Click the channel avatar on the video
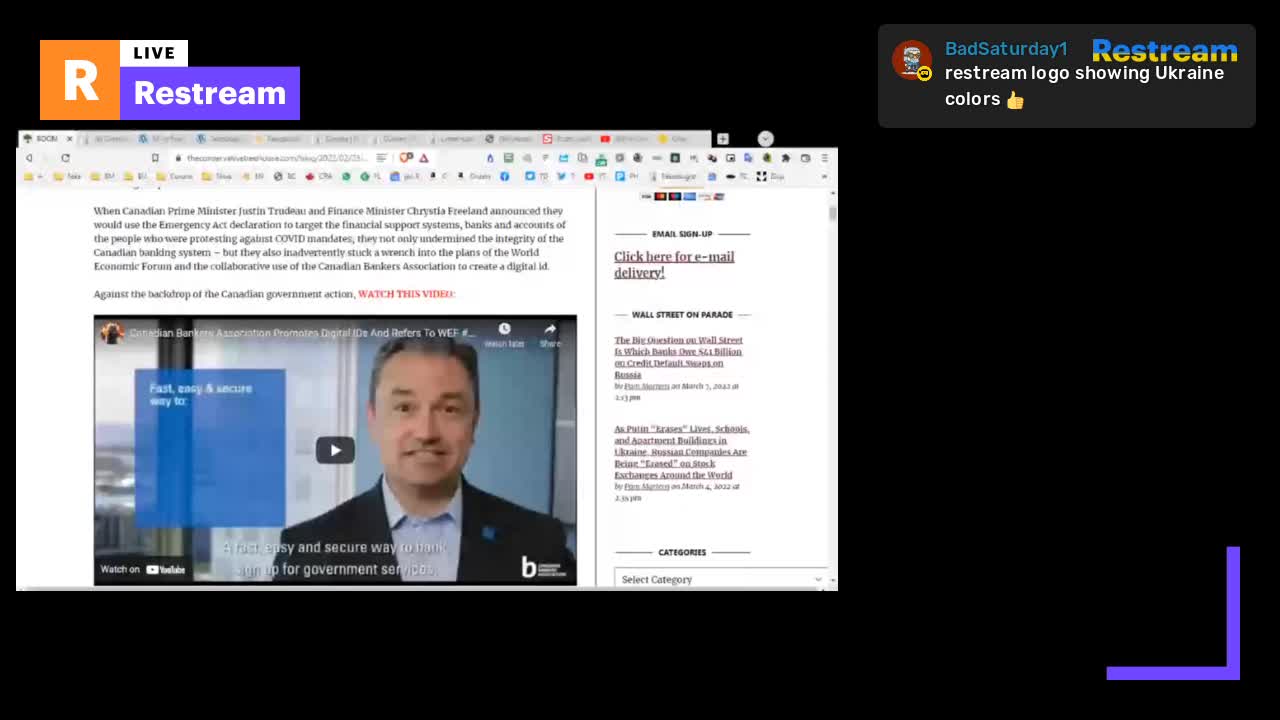This screenshot has width=1280, height=720. 112,332
